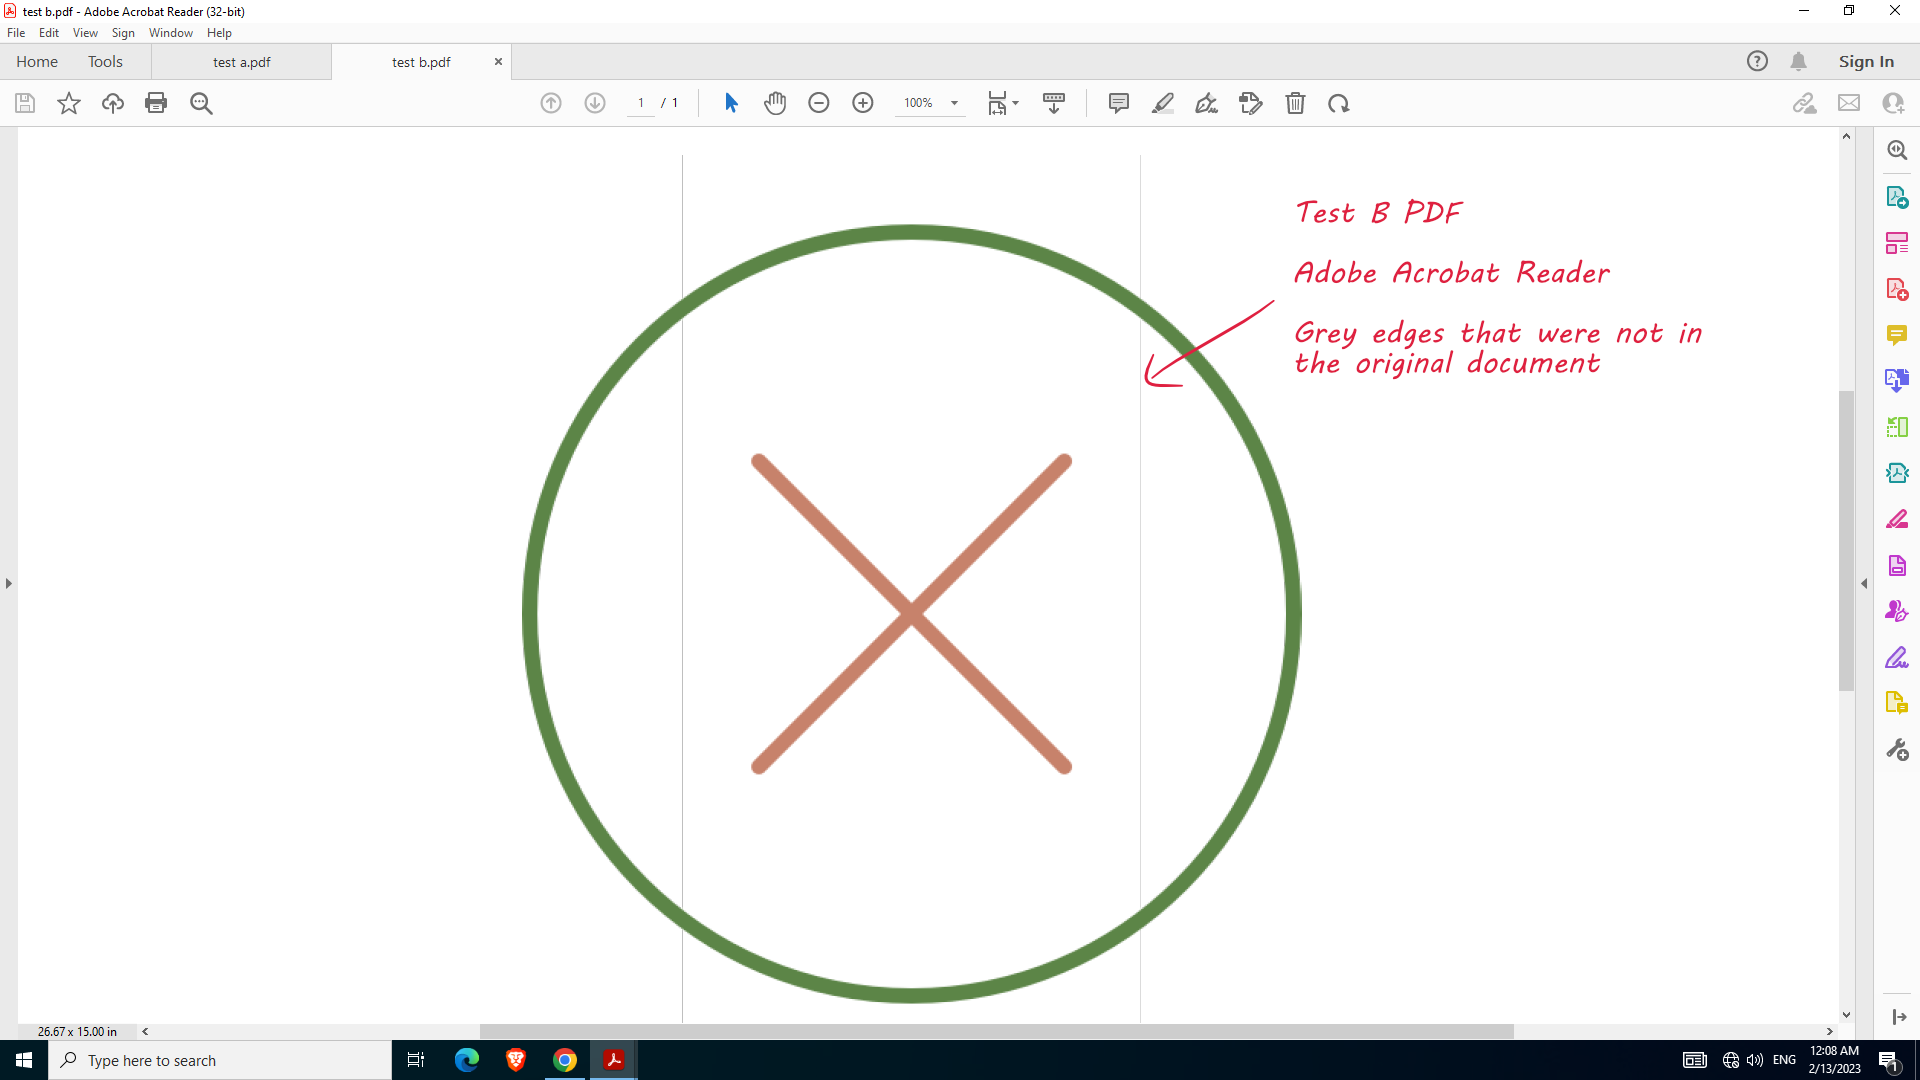Star this file as favorite
This screenshot has width=1920, height=1080.
point(69,103)
